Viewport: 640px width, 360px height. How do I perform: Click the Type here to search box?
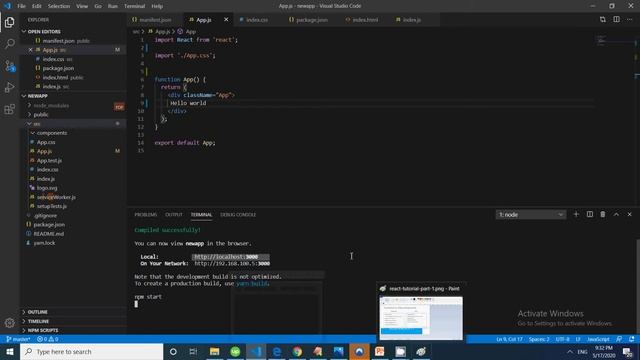(x=91, y=351)
